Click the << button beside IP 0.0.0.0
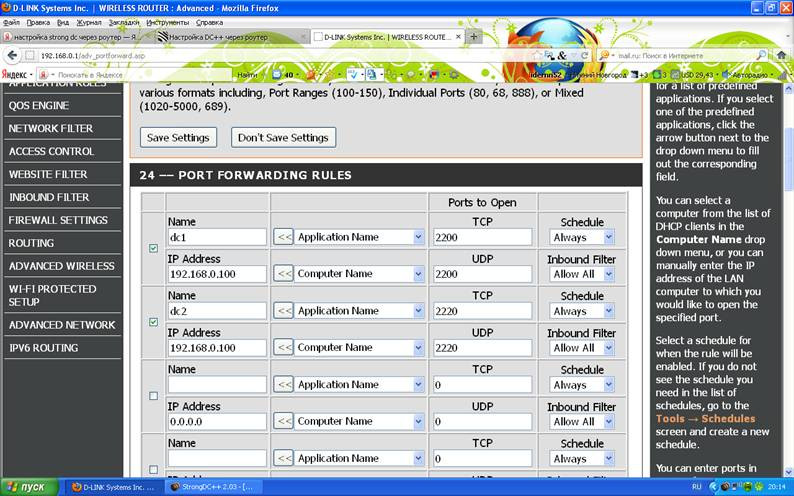Screen dimensions: 794x496 [x=284, y=421]
